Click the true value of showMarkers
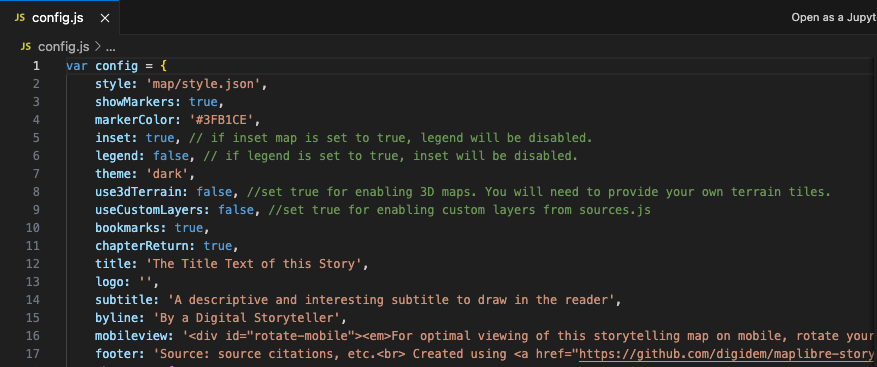 tap(204, 102)
